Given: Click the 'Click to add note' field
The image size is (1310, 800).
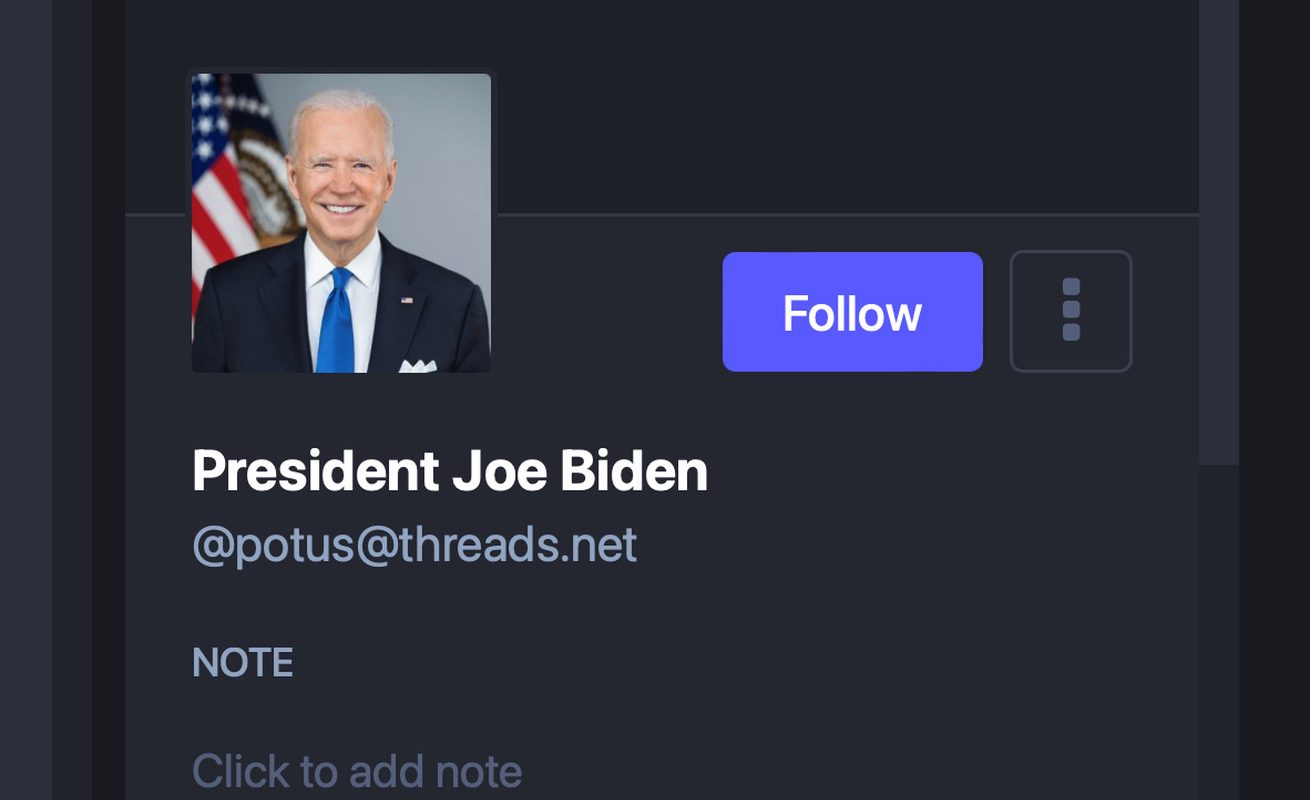Looking at the screenshot, I should click(357, 771).
